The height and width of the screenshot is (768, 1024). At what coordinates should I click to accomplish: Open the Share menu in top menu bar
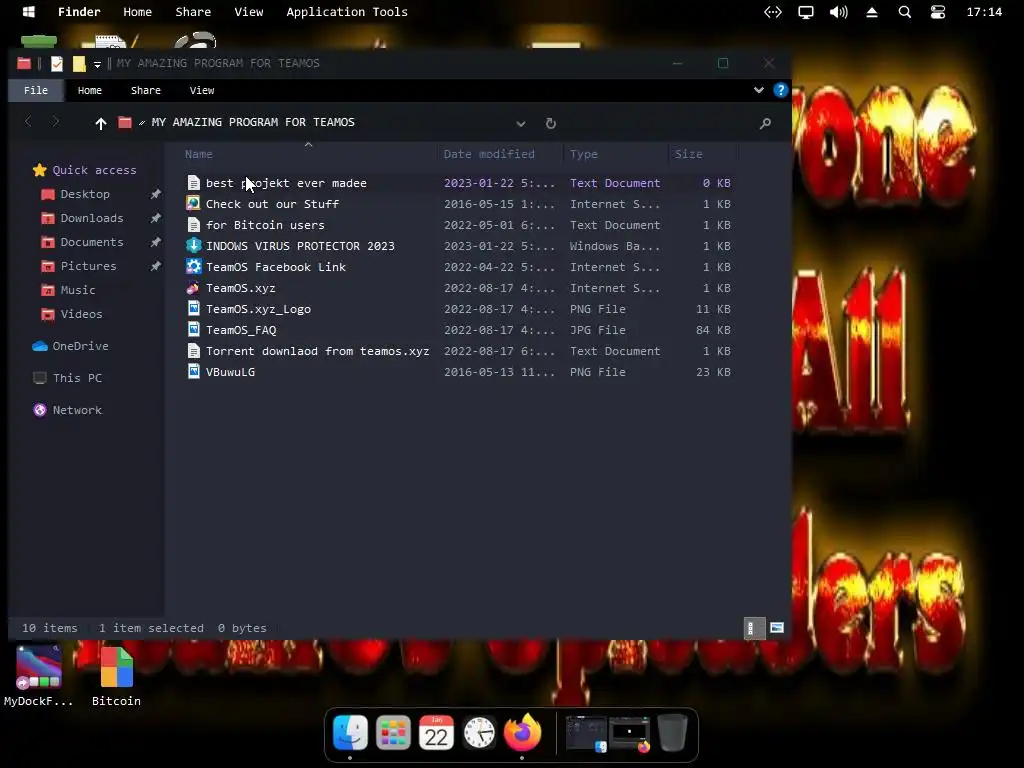(193, 12)
